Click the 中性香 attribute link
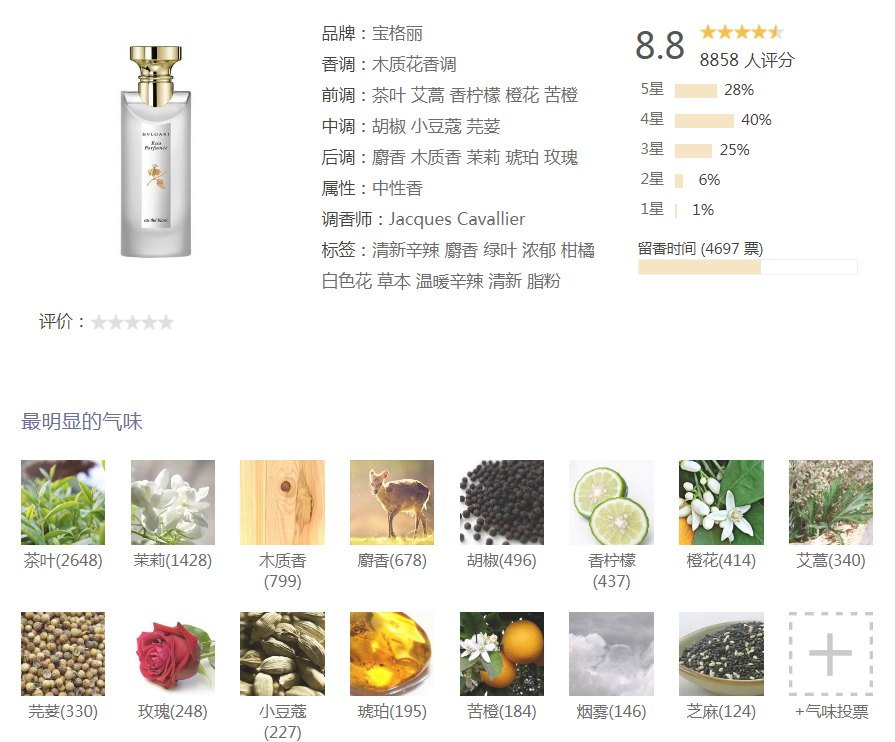Image resolution: width=895 pixels, height=742 pixels. coord(397,188)
